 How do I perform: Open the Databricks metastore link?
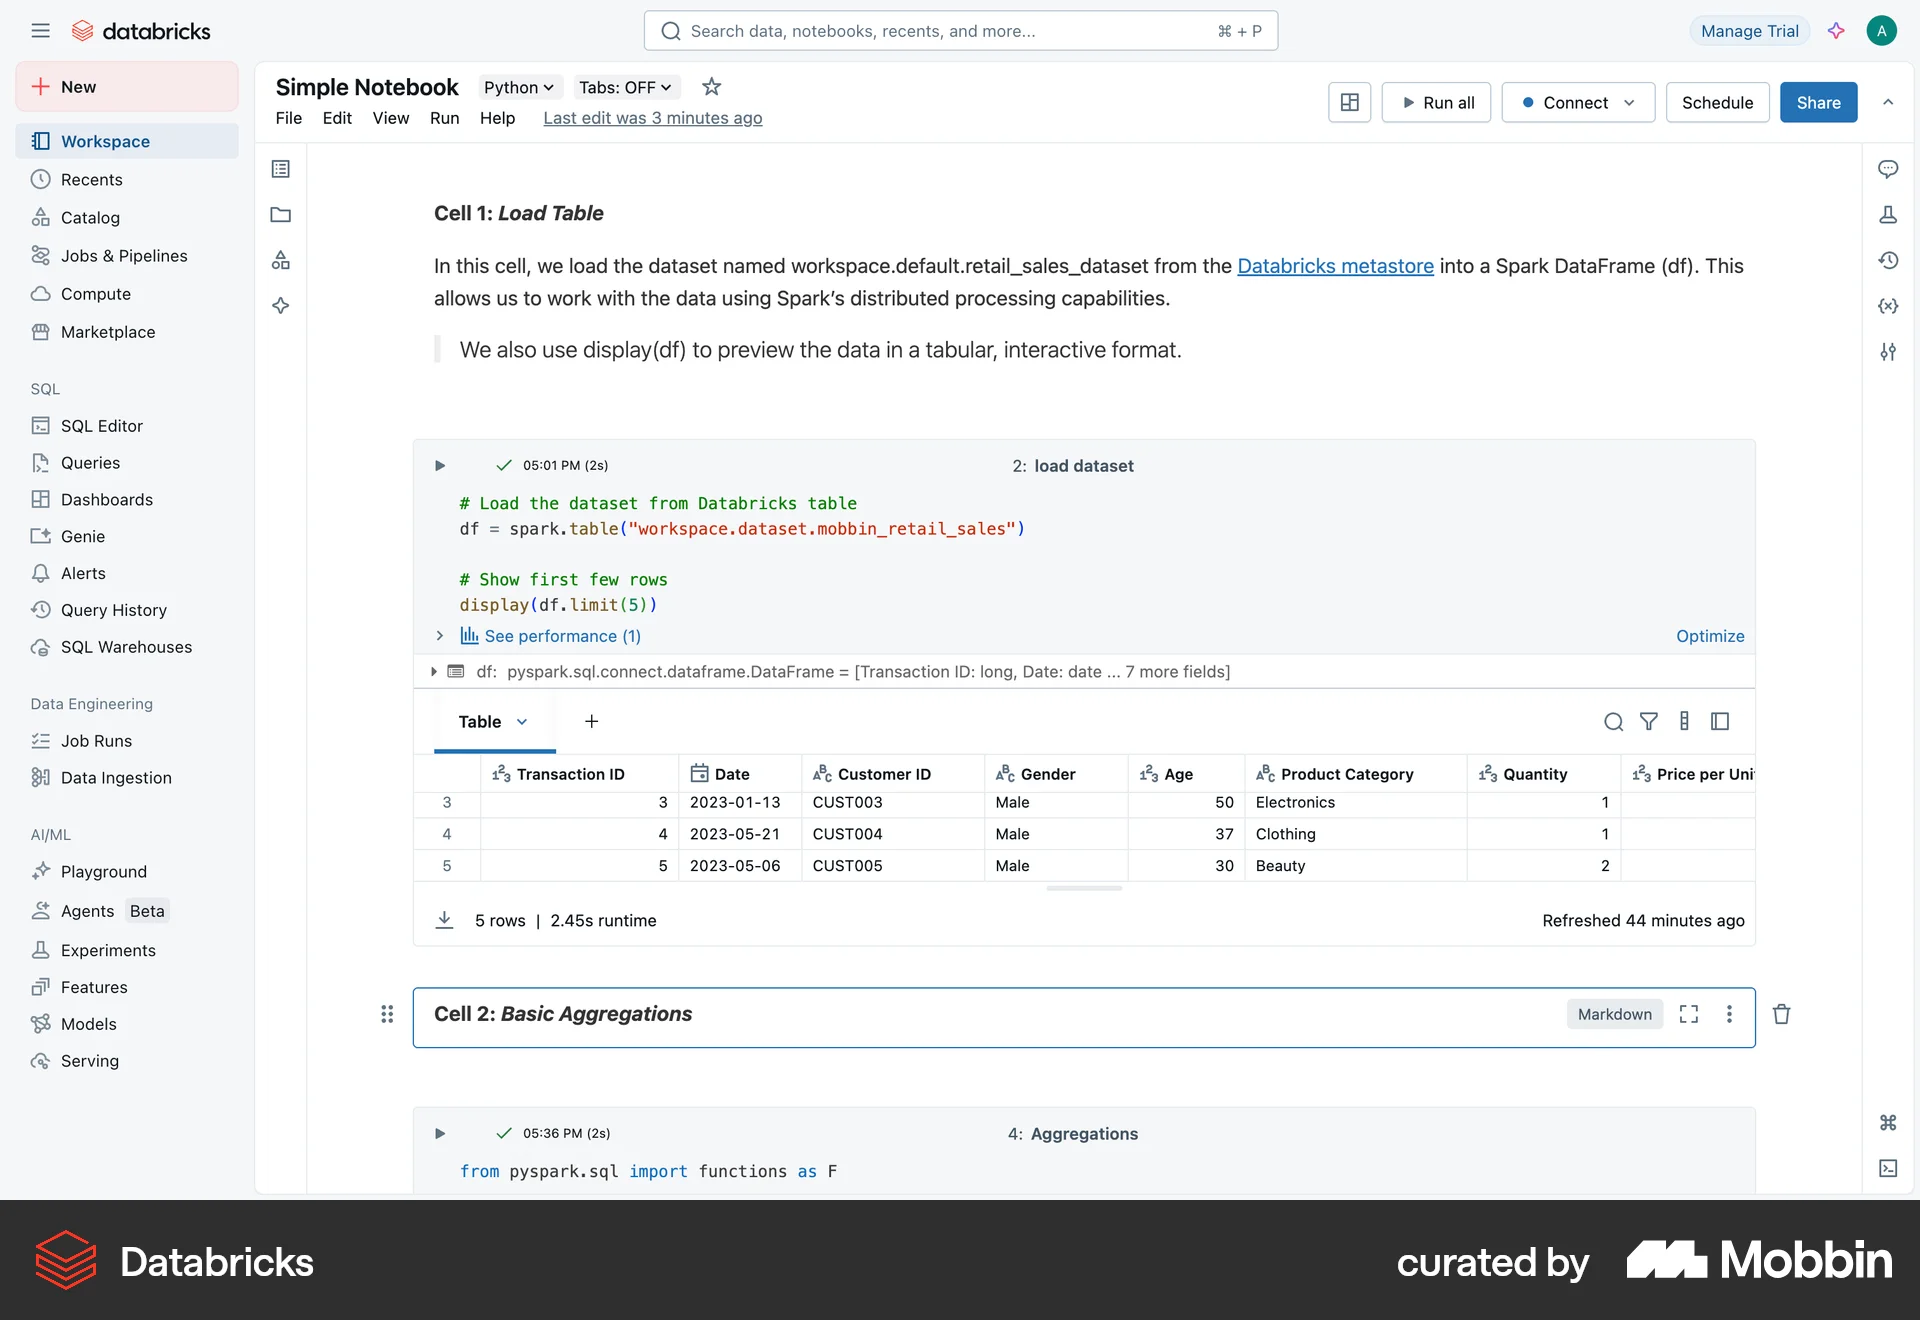click(1335, 266)
